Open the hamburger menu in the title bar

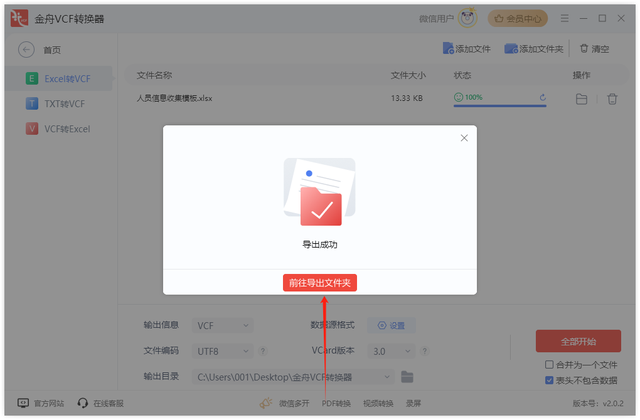[x=564, y=18]
